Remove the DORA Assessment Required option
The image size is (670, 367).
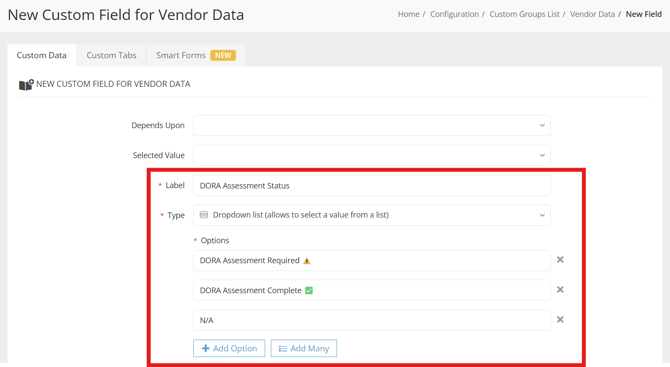(560, 260)
